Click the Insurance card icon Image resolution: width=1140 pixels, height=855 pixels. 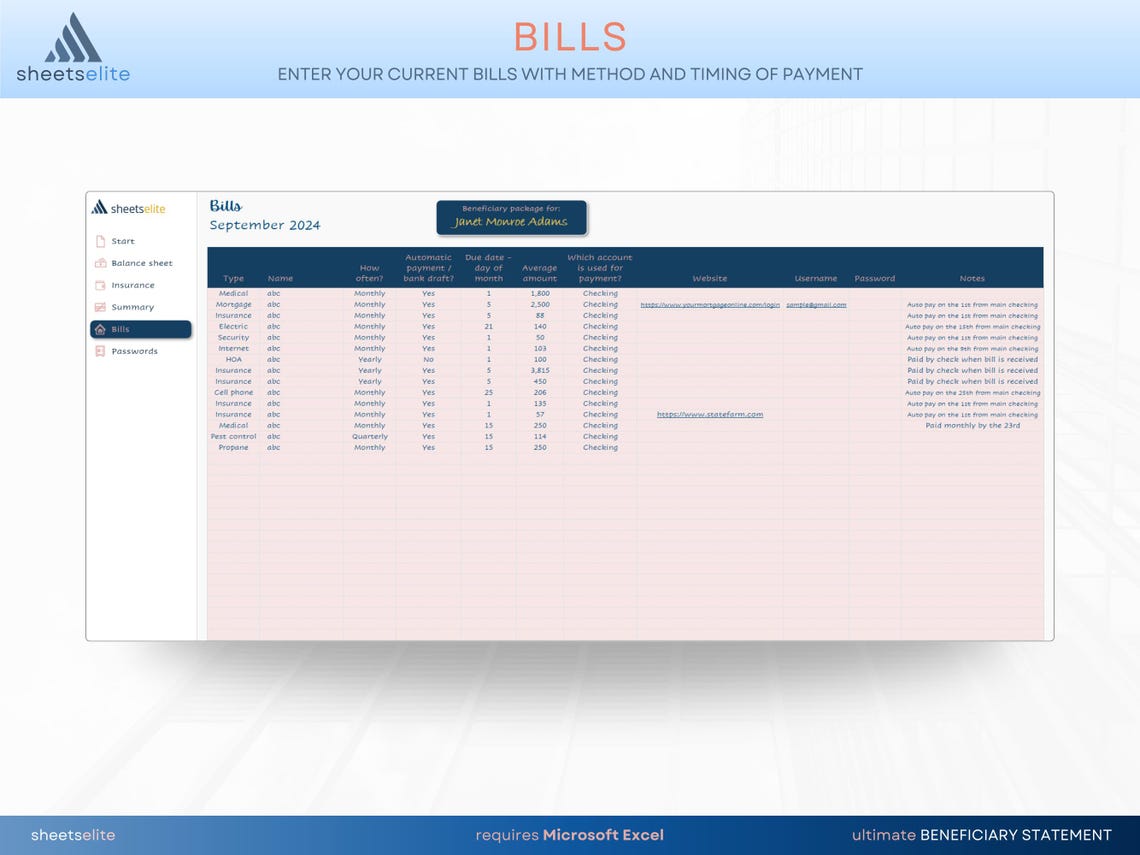click(x=100, y=285)
